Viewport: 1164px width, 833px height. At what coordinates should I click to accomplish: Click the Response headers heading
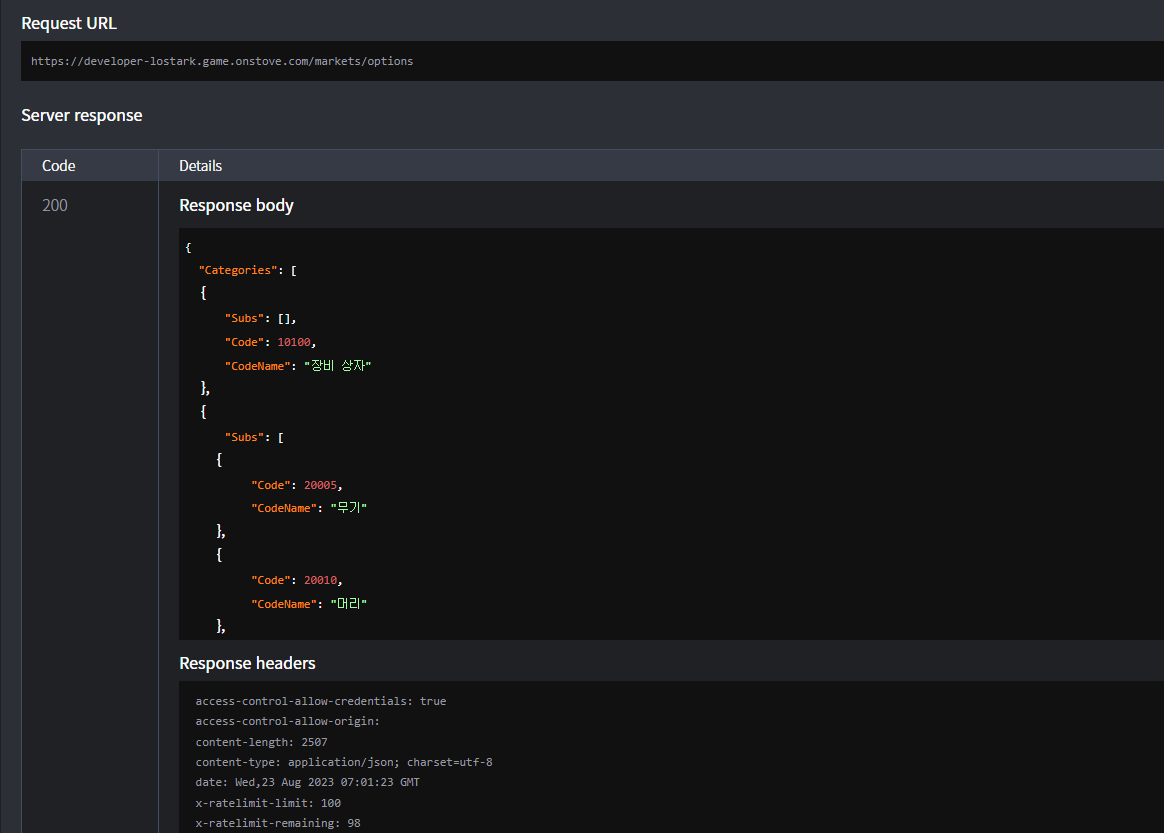[x=247, y=663]
